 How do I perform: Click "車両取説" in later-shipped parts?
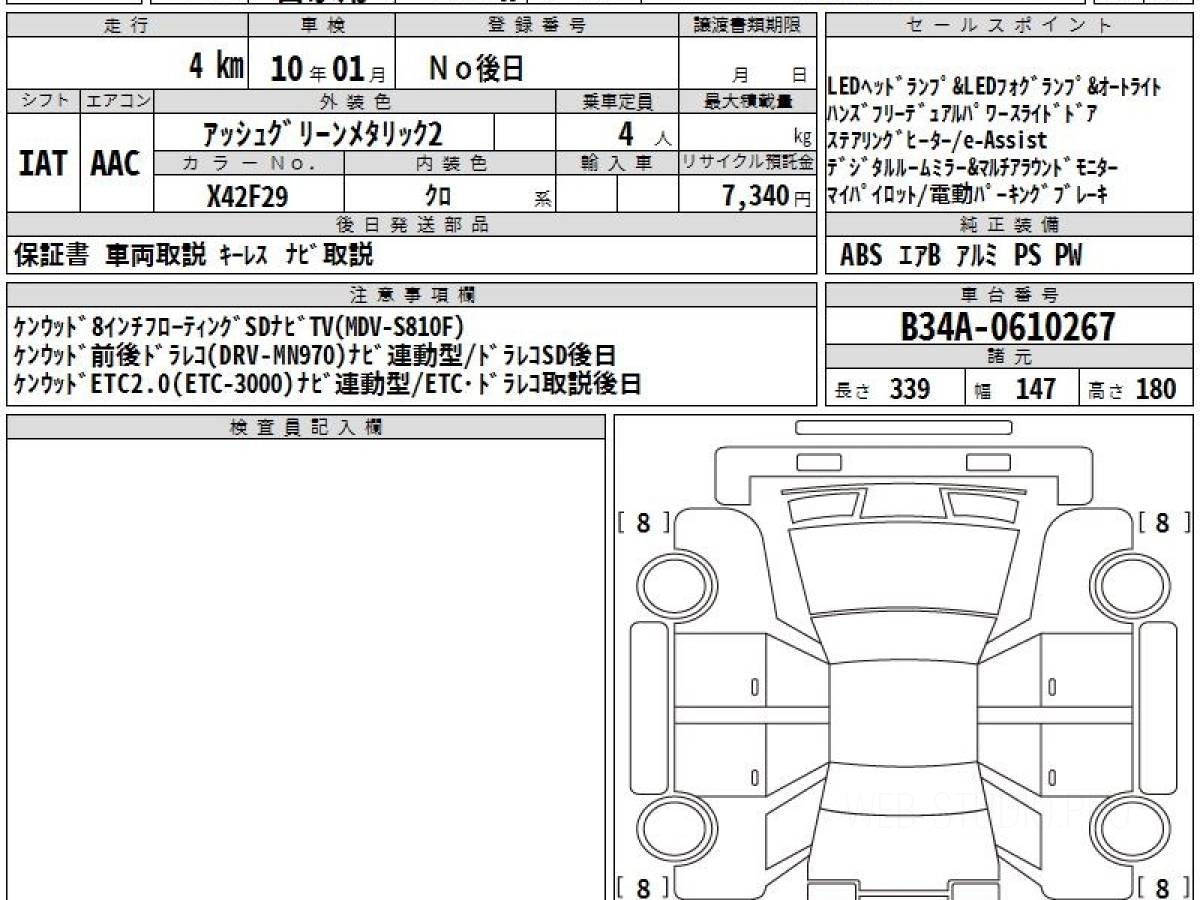[x=155, y=256]
